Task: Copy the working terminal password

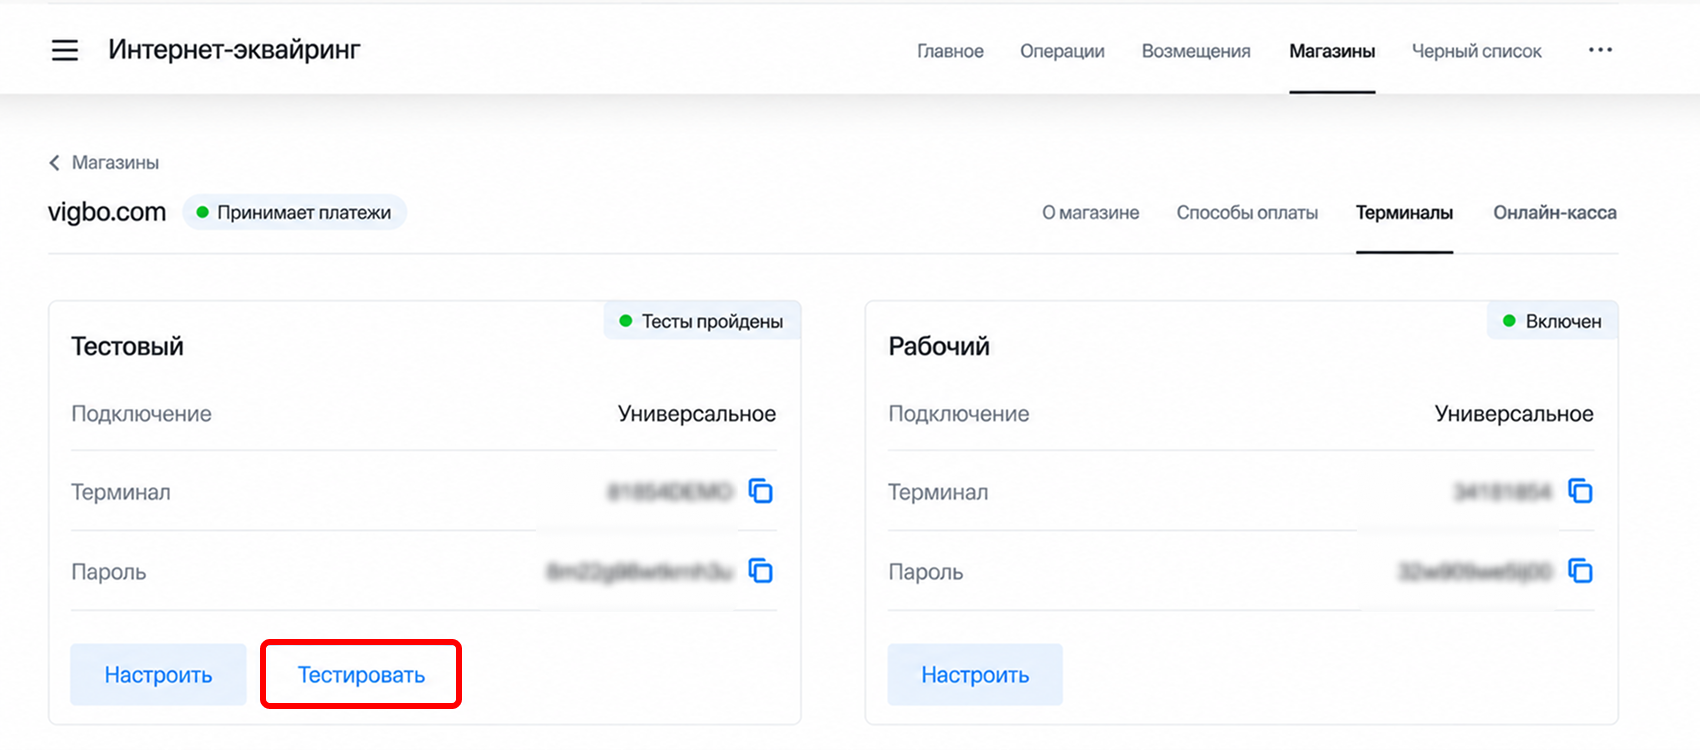Action: (1580, 571)
